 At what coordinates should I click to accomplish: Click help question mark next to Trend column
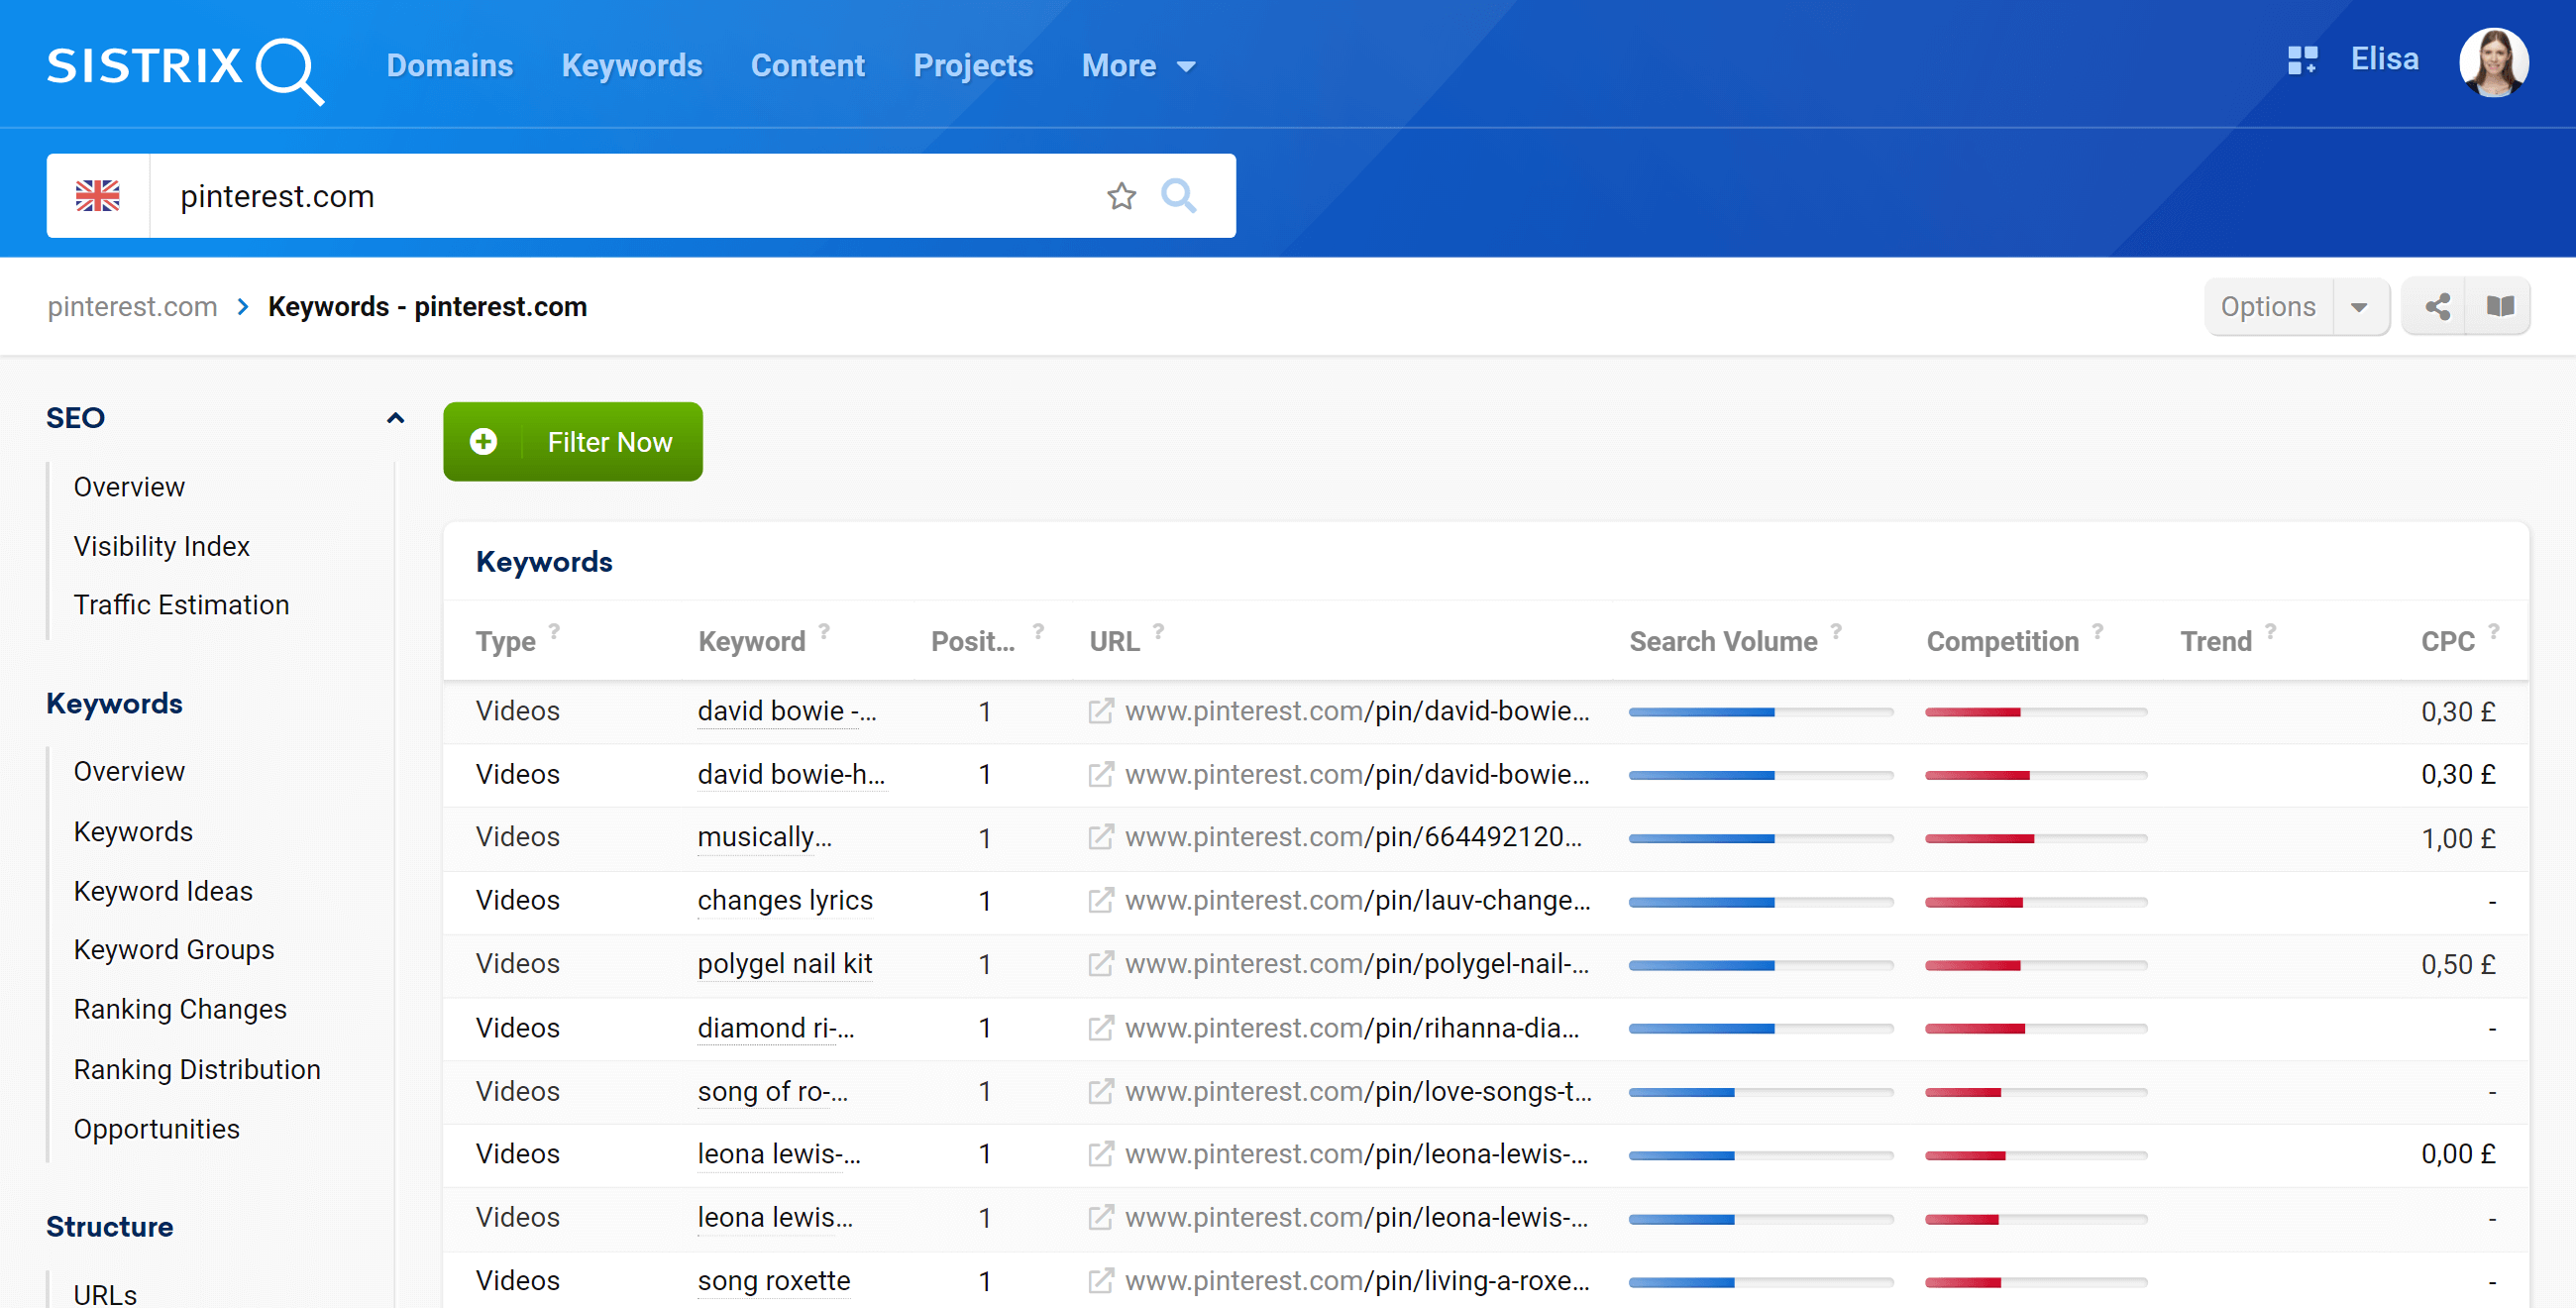point(2270,631)
